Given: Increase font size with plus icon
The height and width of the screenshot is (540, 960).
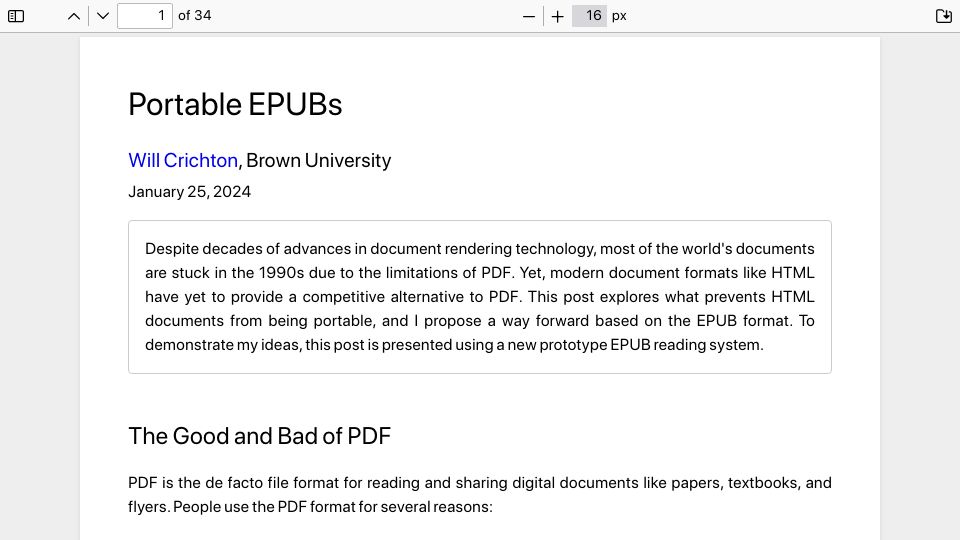Looking at the screenshot, I should point(557,17).
